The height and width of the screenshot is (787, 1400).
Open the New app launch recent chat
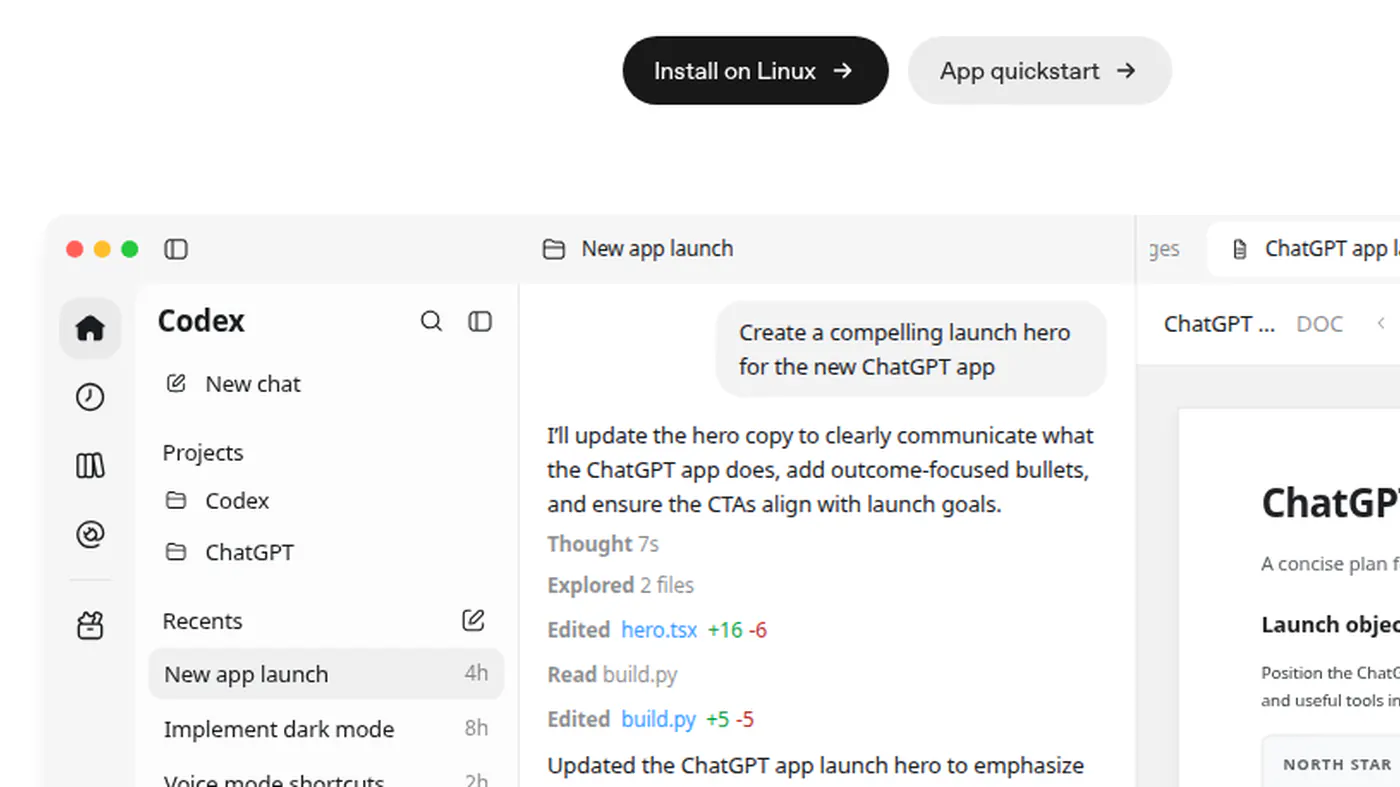coord(326,674)
